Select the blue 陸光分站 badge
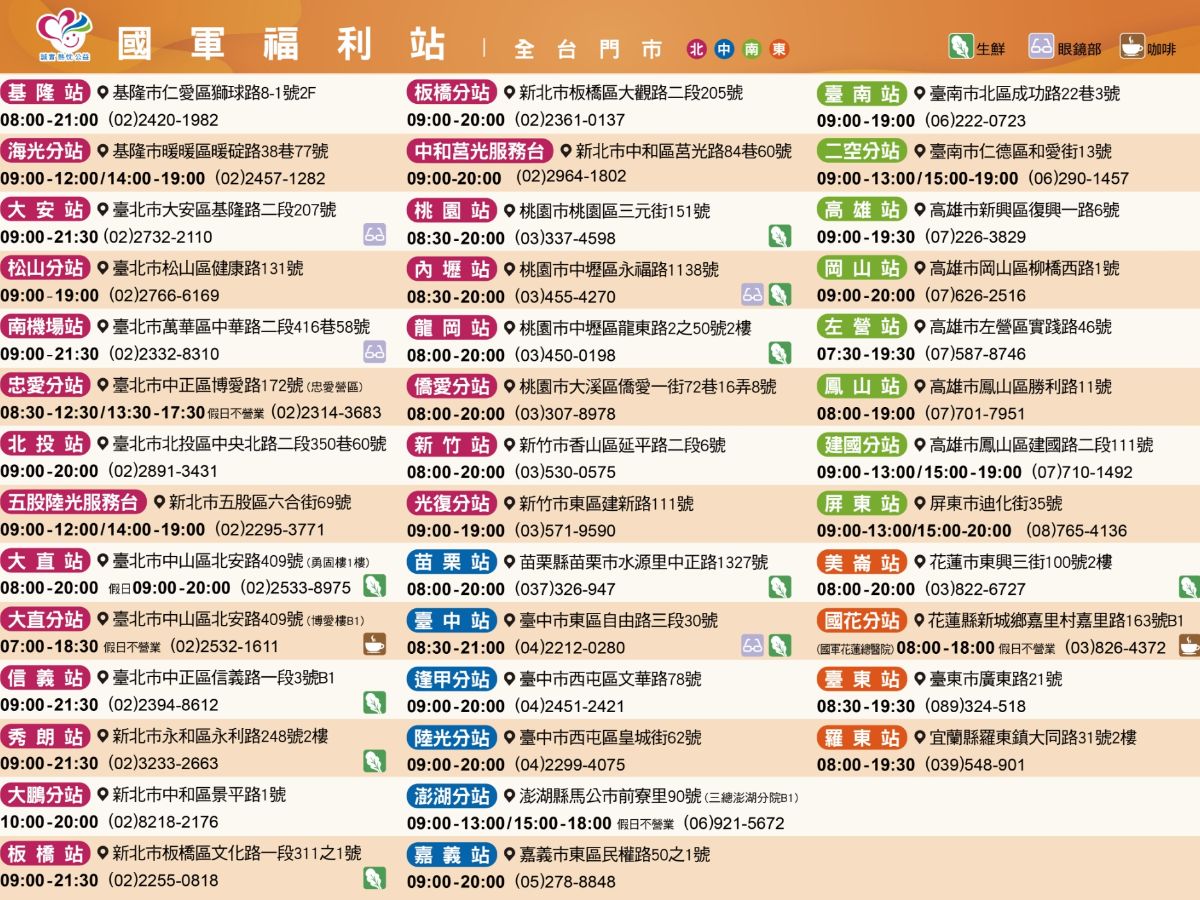The image size is (1200, 900). point(452,737)
